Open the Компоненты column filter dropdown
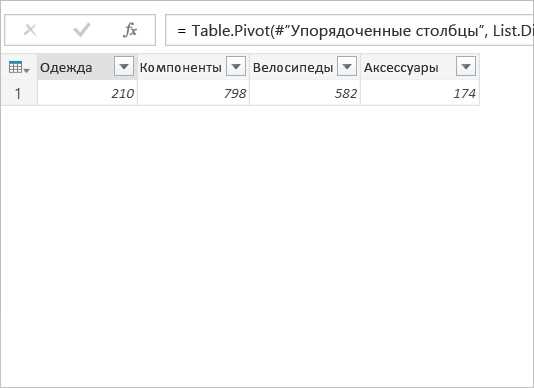 coord(236,66)
